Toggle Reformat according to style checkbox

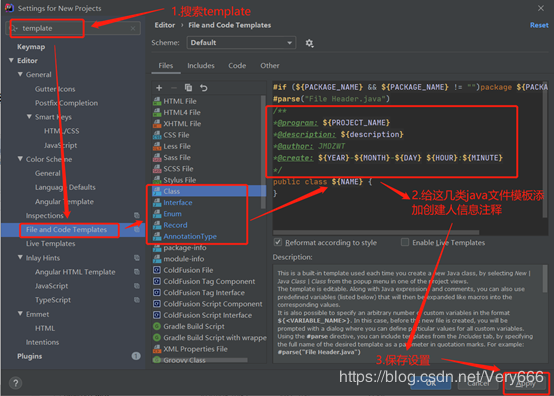278,242
